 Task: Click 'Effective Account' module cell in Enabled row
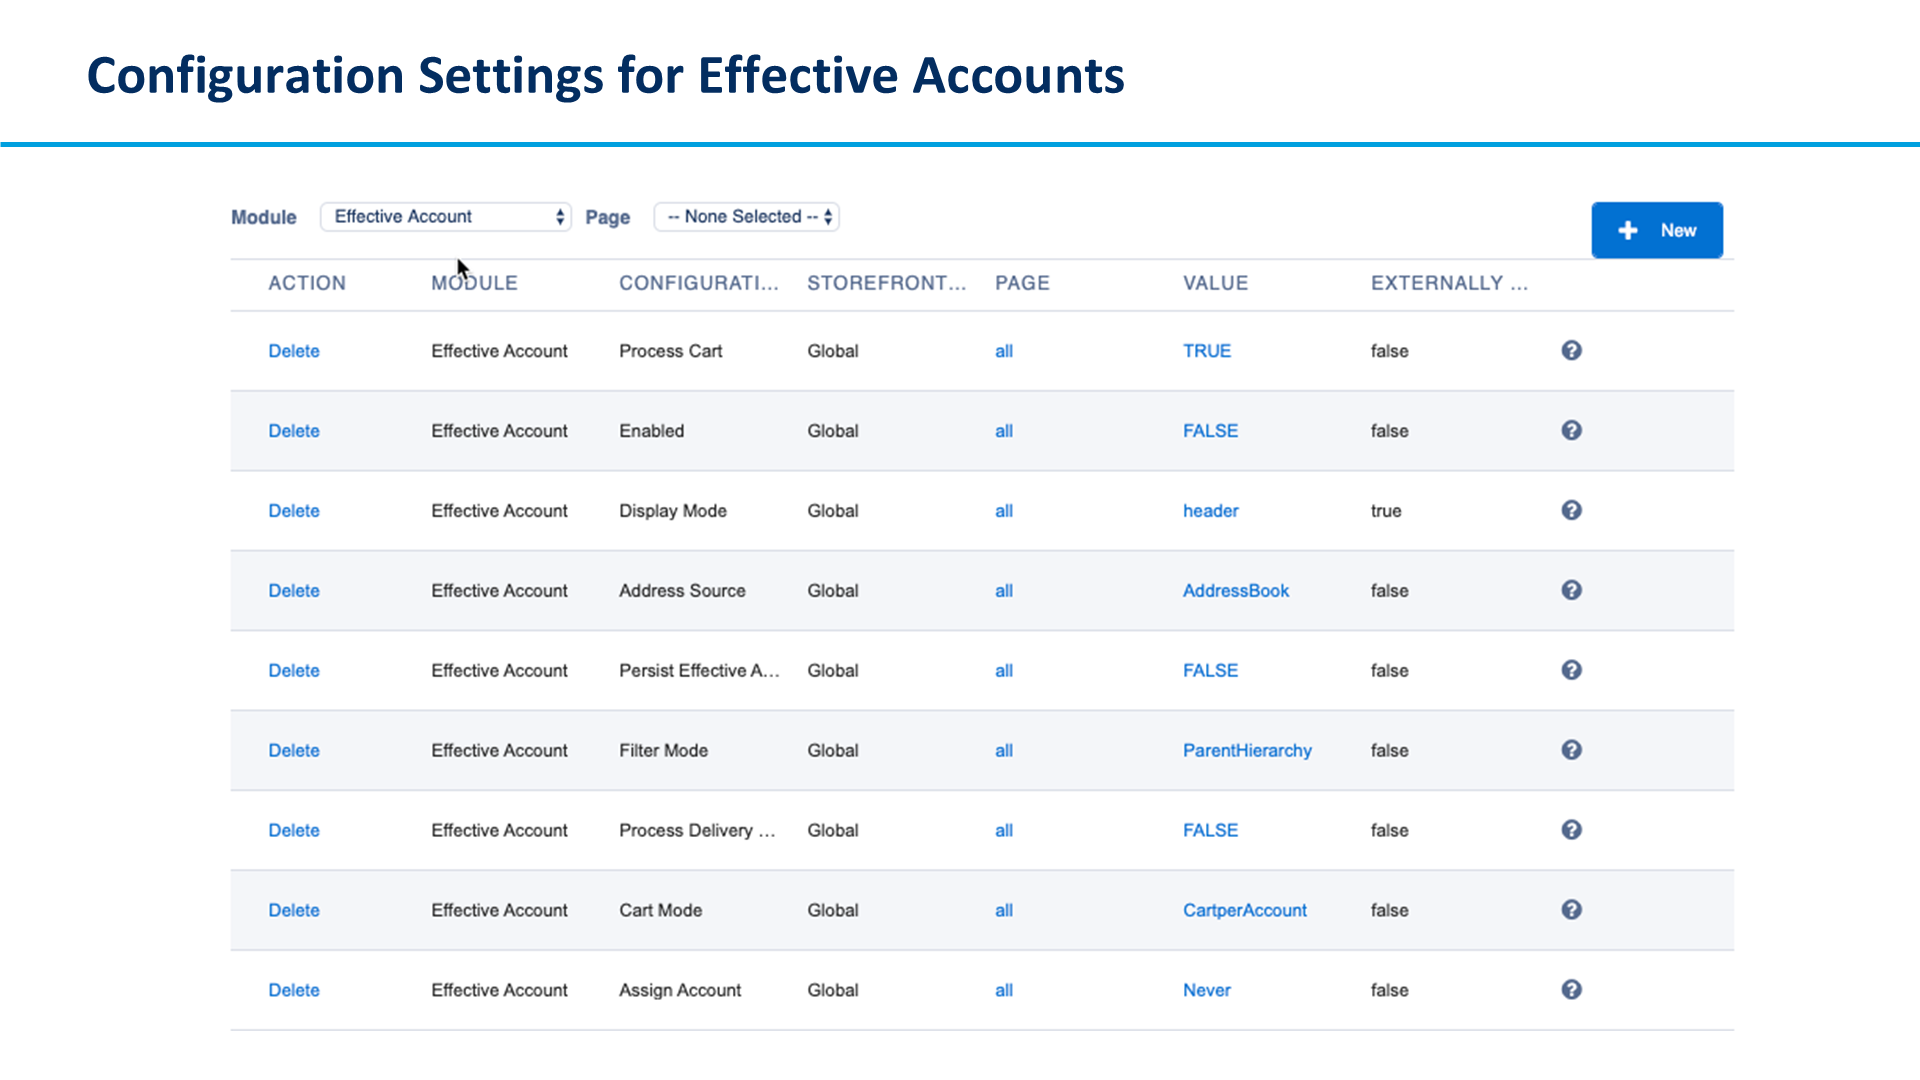pos(499,431)
